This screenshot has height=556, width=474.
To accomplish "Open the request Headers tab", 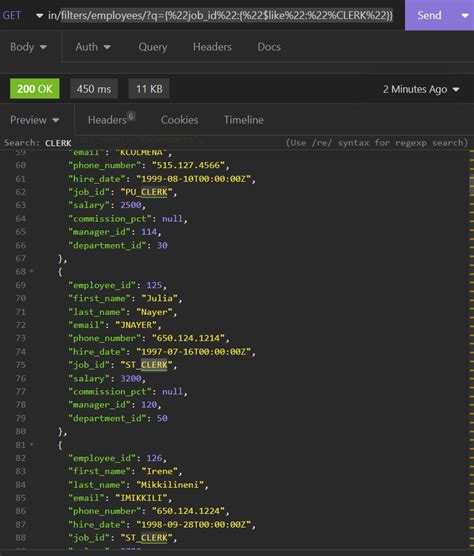I will 212,47.
